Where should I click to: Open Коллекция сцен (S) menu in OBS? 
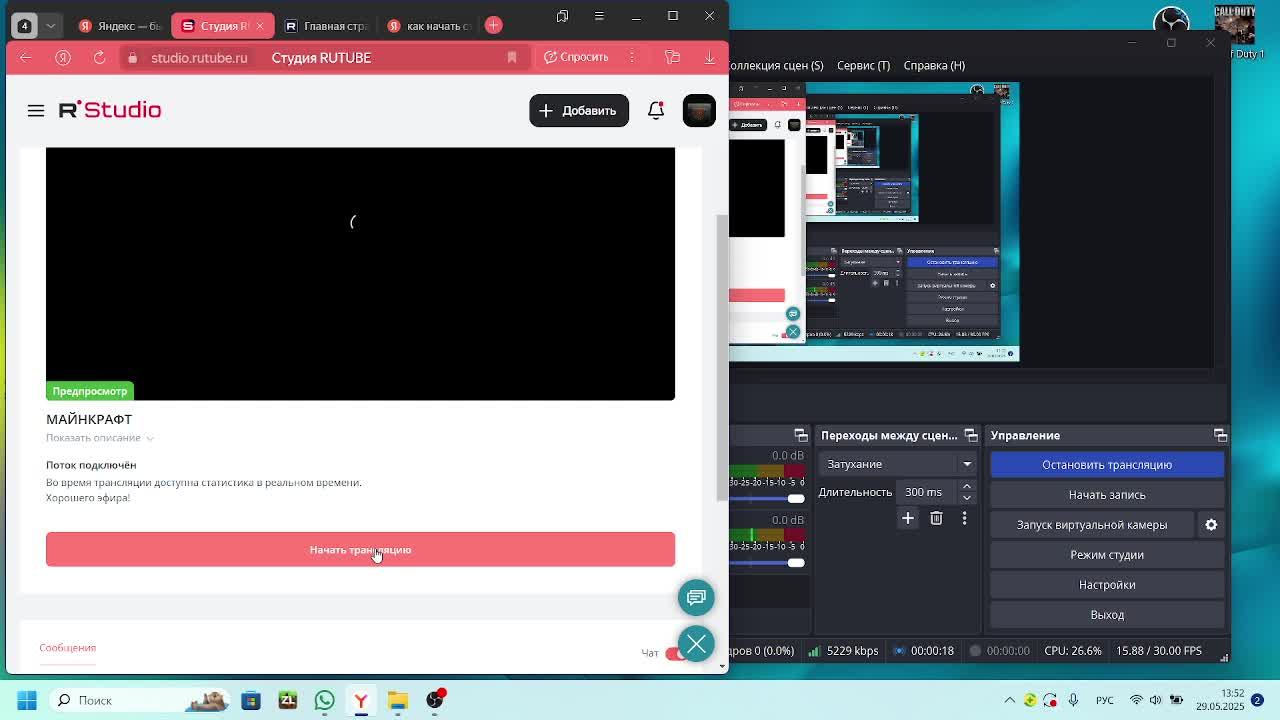776,65
